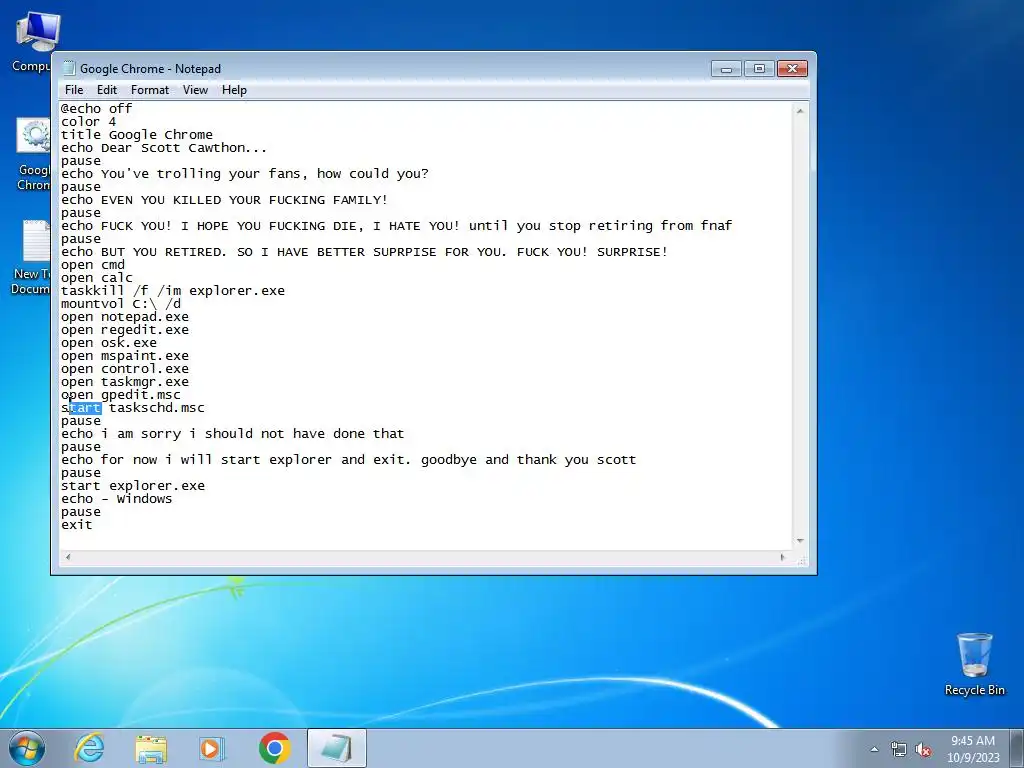
Task: Click the word 'taskschd.msc'
Action: 157,408
